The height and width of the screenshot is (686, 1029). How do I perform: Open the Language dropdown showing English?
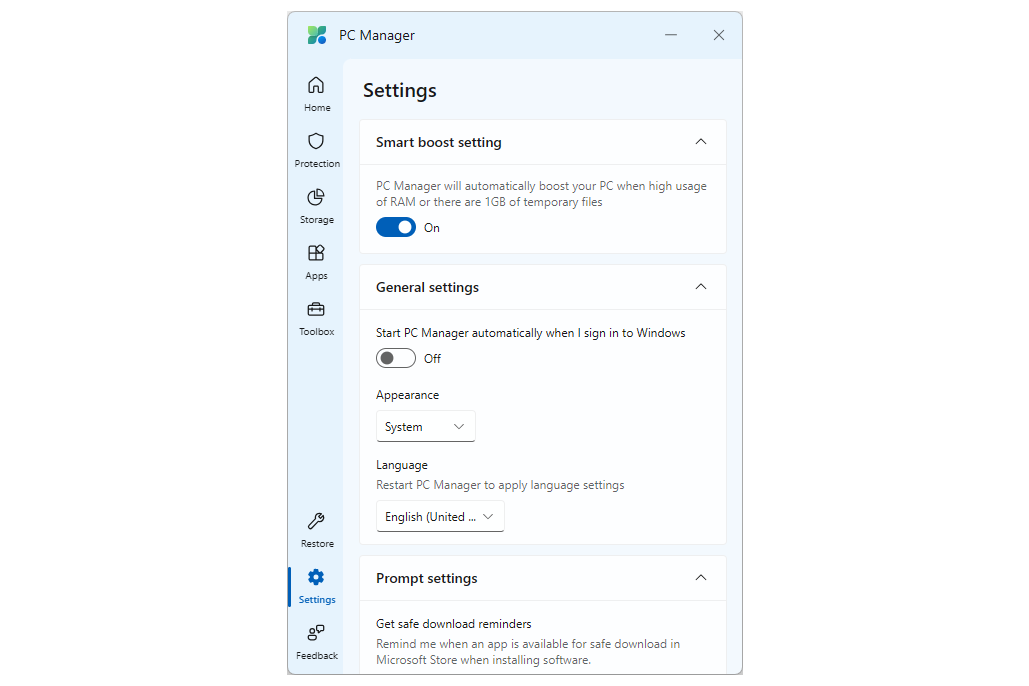click(x=440, y=517)
